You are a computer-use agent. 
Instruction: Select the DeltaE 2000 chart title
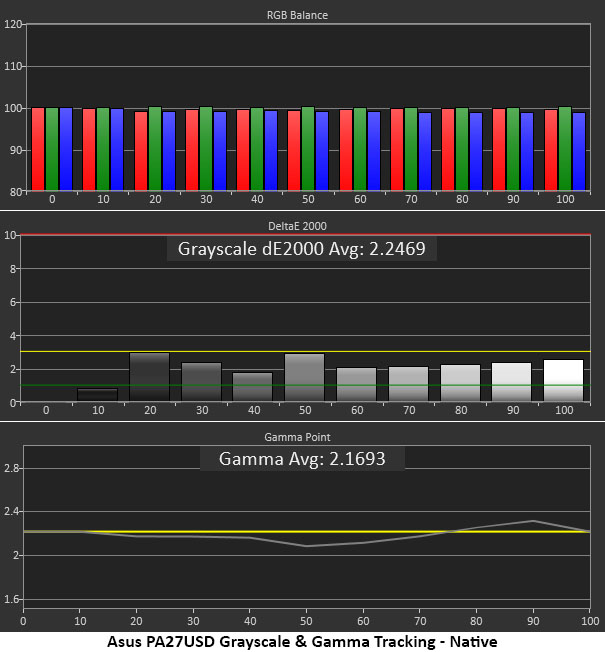tap(297, 226)
